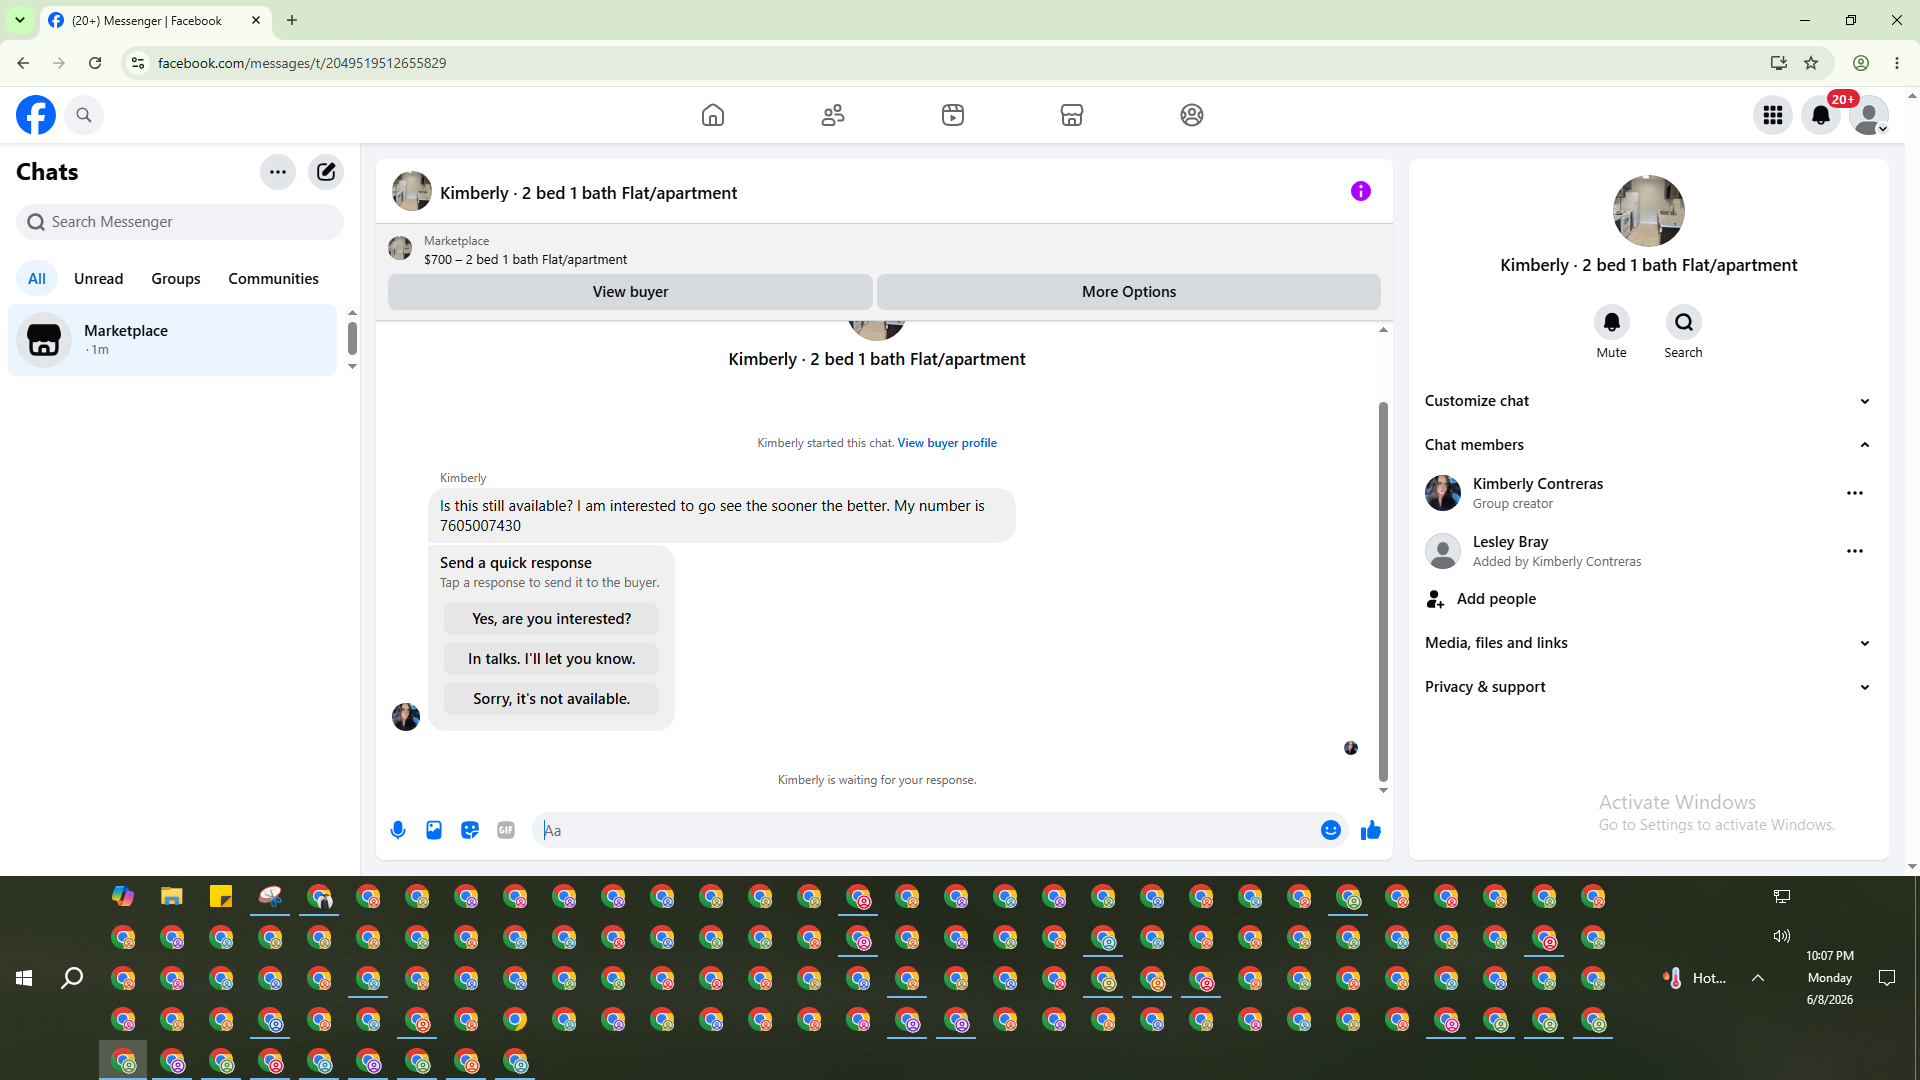Screen dimensions: 1920x1080
Task: Click the More Options button
Action: point(1129,292)
